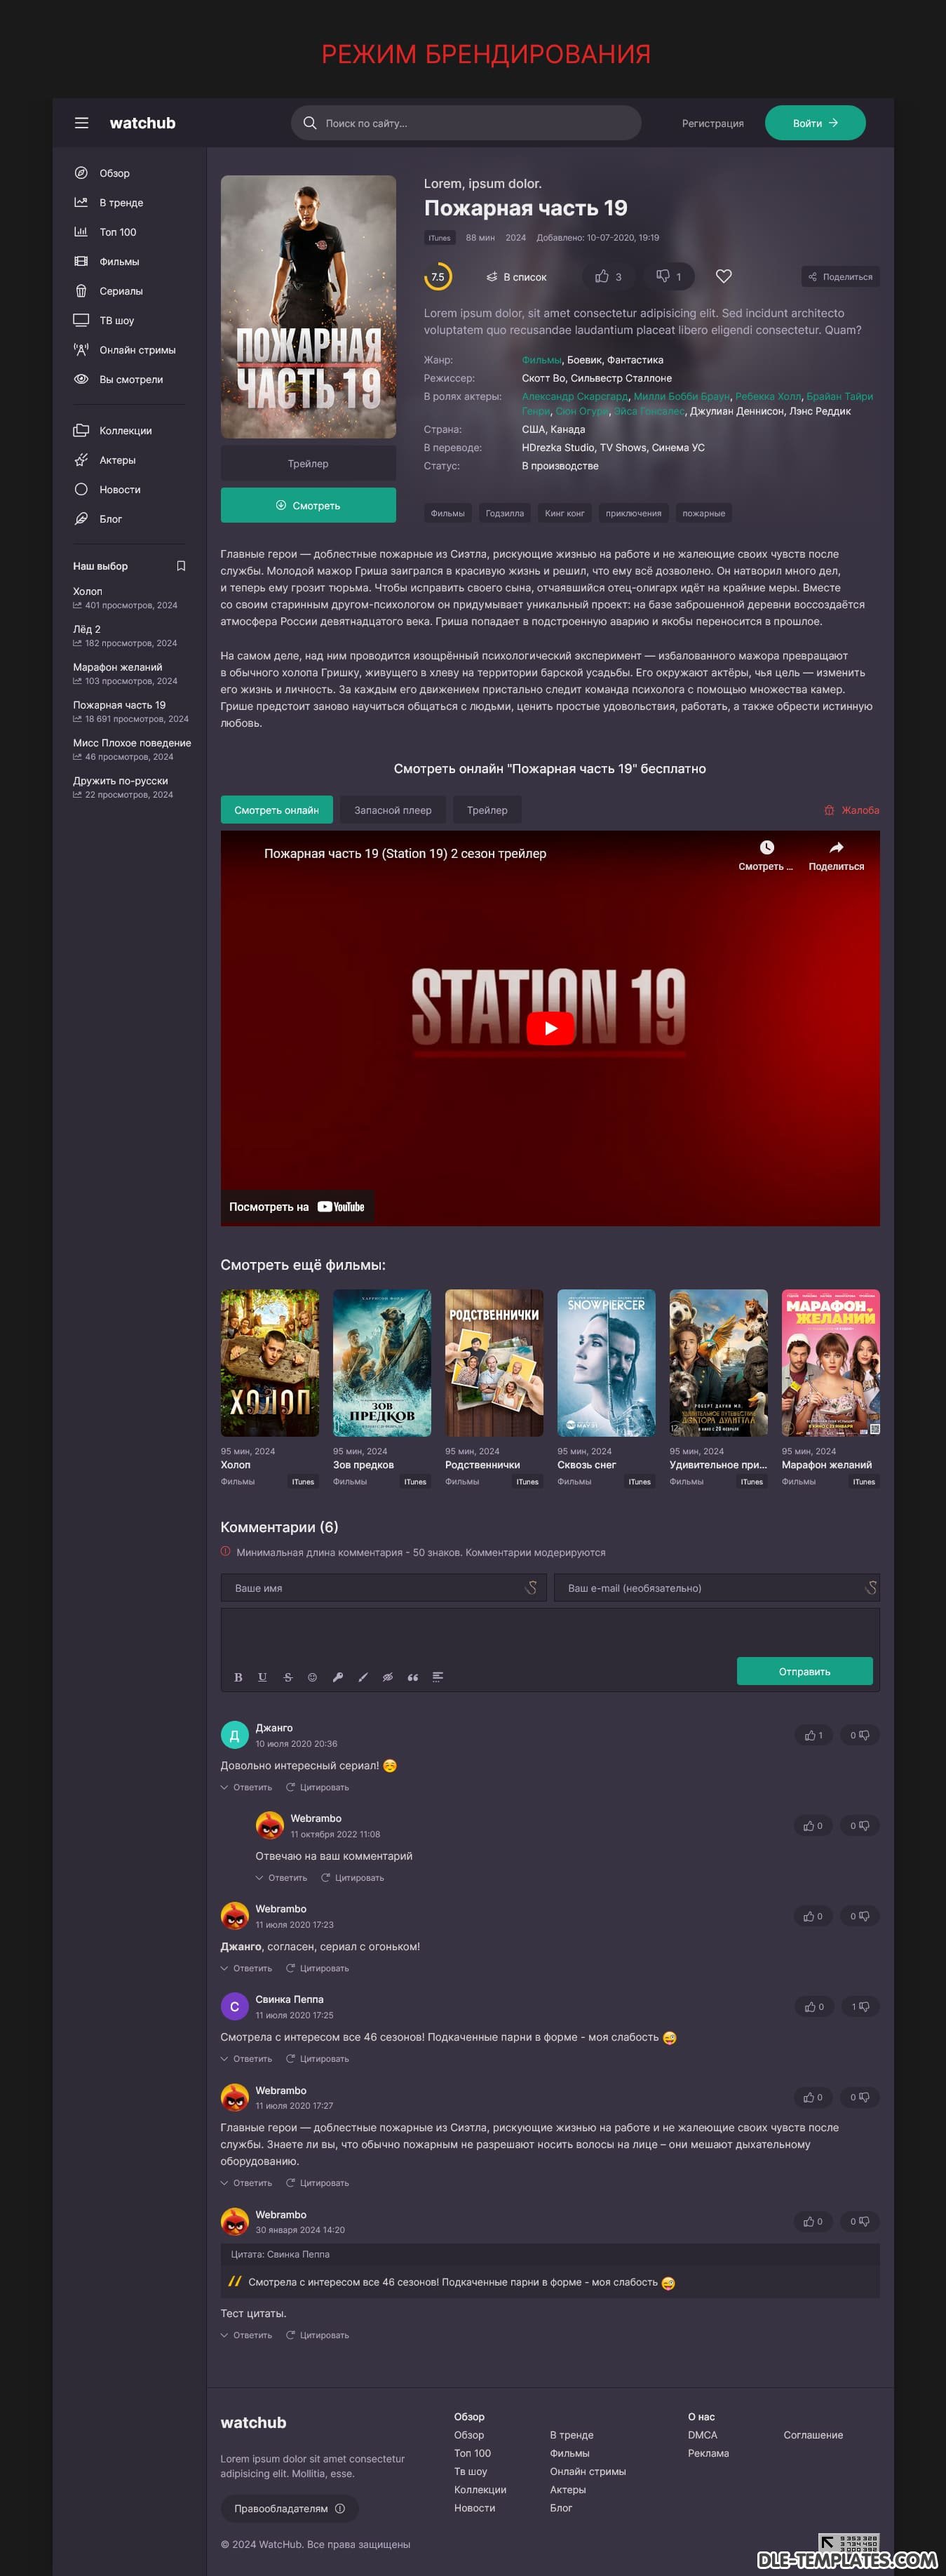The height and width of the screenshot is (2576, 946).
Task: Click the smiley emoji icon in comment editor
Action: click(312, 1677)
